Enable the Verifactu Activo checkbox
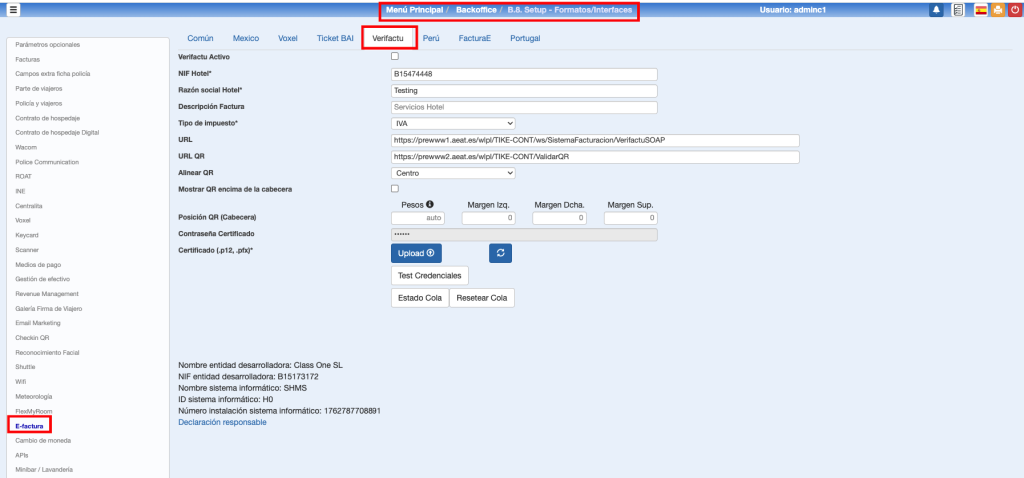1024x478 pixels. [394, 57]
